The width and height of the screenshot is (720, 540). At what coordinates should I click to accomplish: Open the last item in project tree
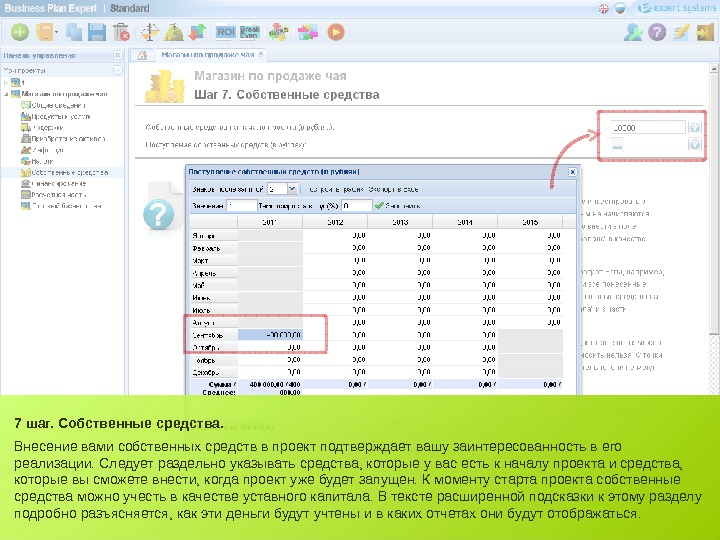(x=61, y=206)
